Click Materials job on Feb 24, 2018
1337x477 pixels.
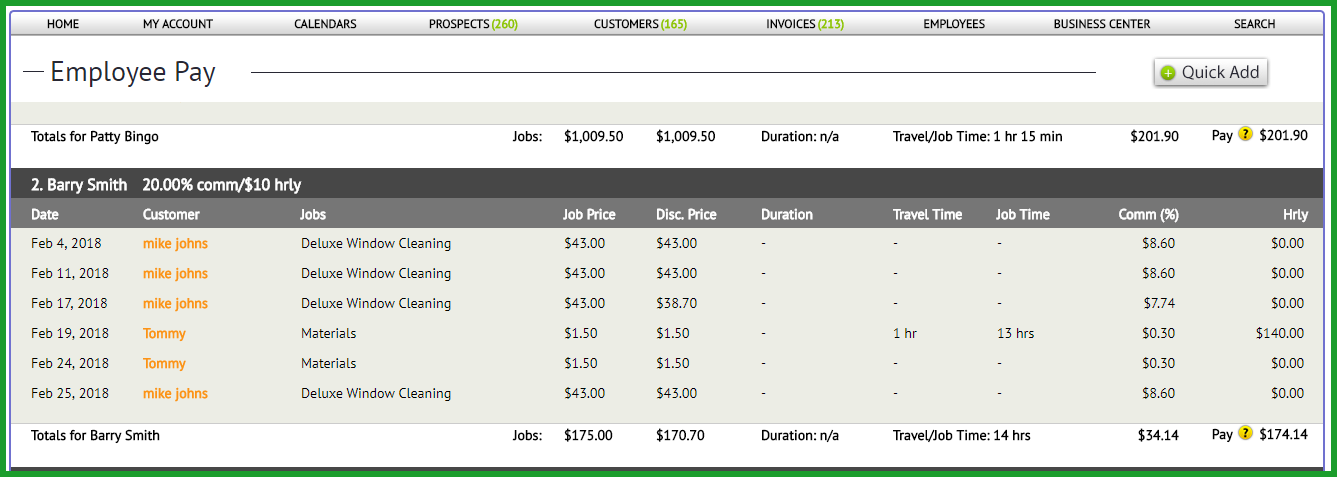[329, 363]
